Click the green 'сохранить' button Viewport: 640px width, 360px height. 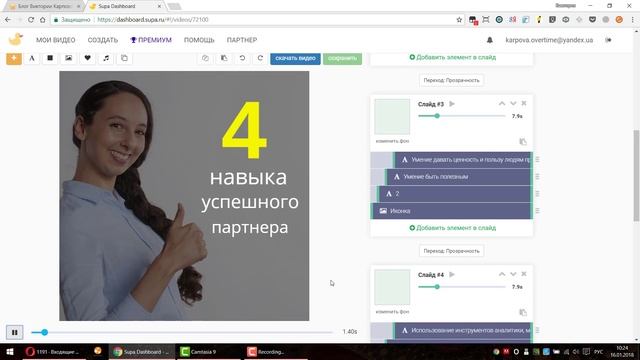coord(342,58)
